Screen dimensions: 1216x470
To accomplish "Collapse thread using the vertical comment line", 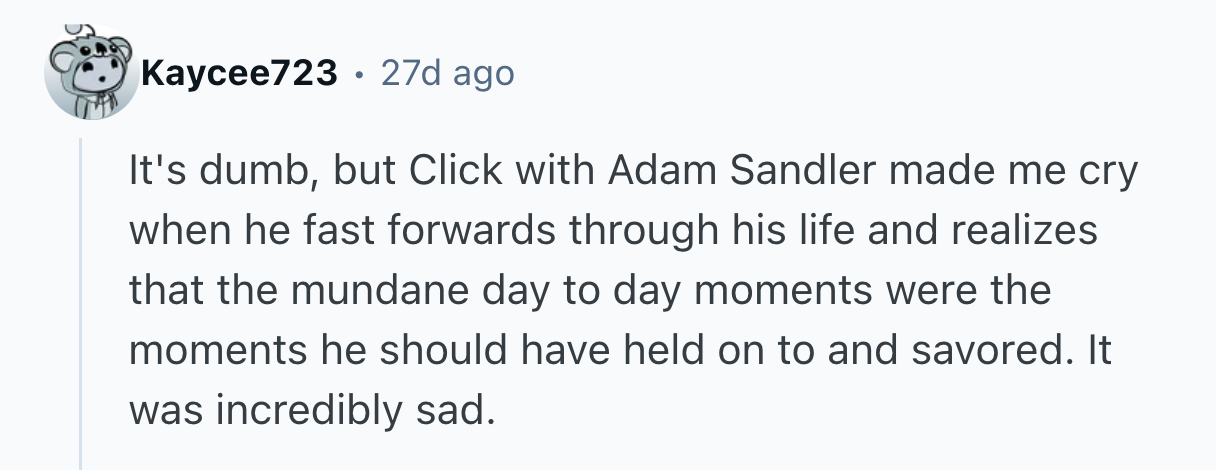I will [82, 300].
